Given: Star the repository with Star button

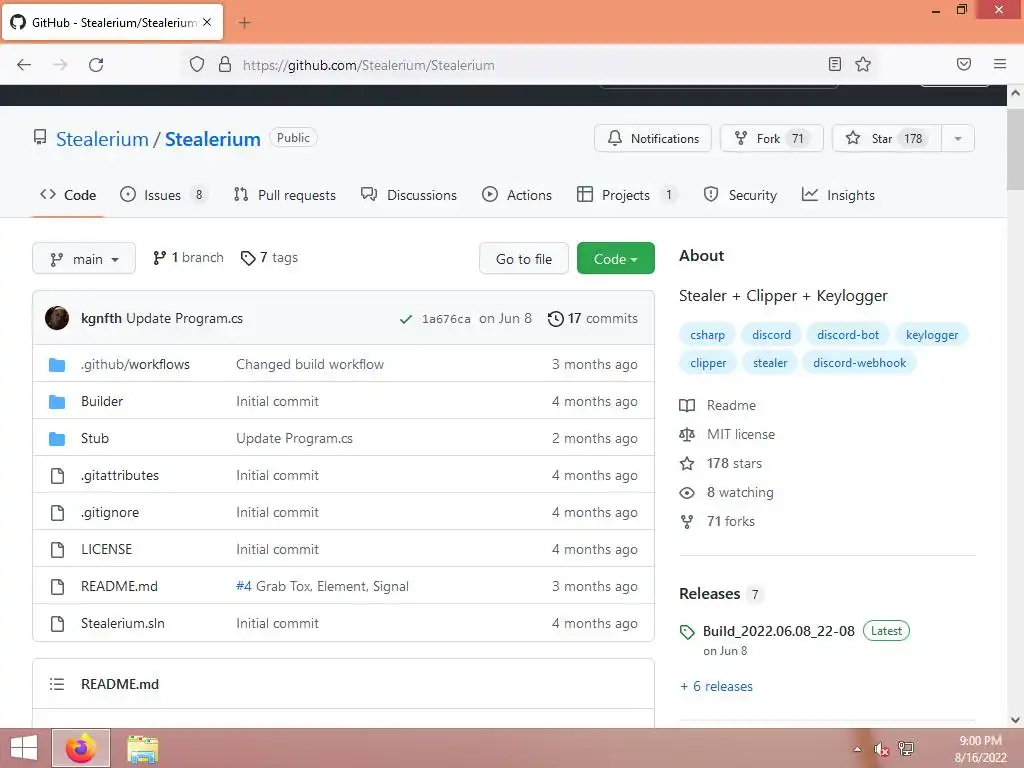Looking at the screenshot, I should pyautogui.click(x=887, y=138).
